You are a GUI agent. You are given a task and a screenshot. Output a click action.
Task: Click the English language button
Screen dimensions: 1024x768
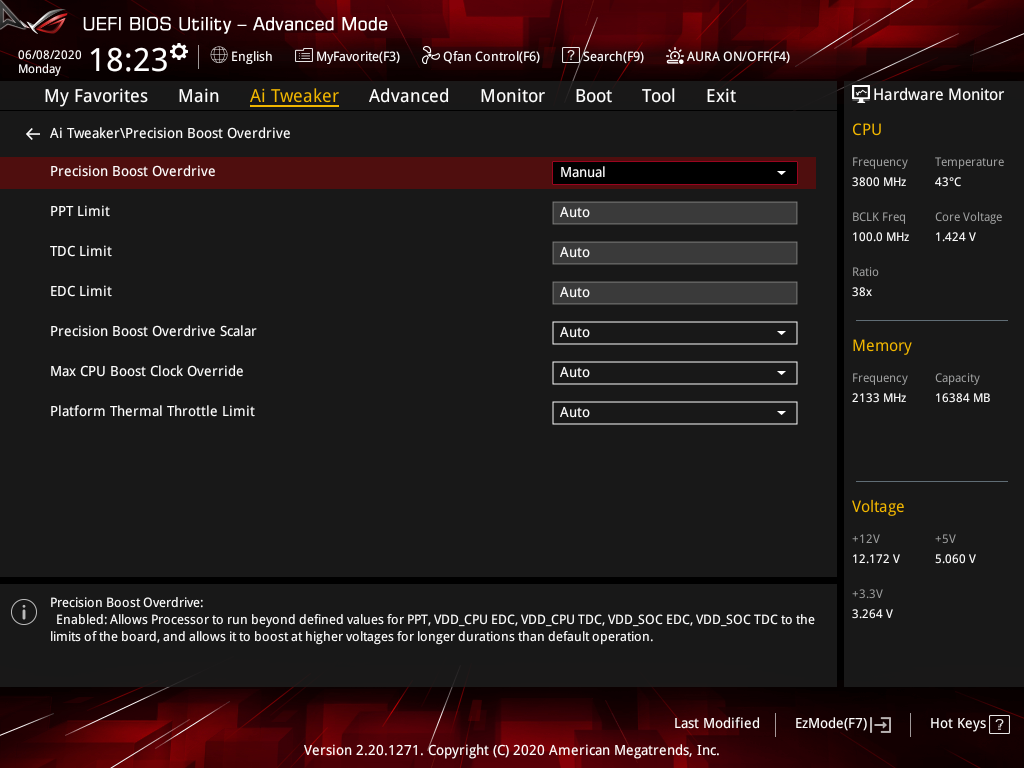[242, 56]
